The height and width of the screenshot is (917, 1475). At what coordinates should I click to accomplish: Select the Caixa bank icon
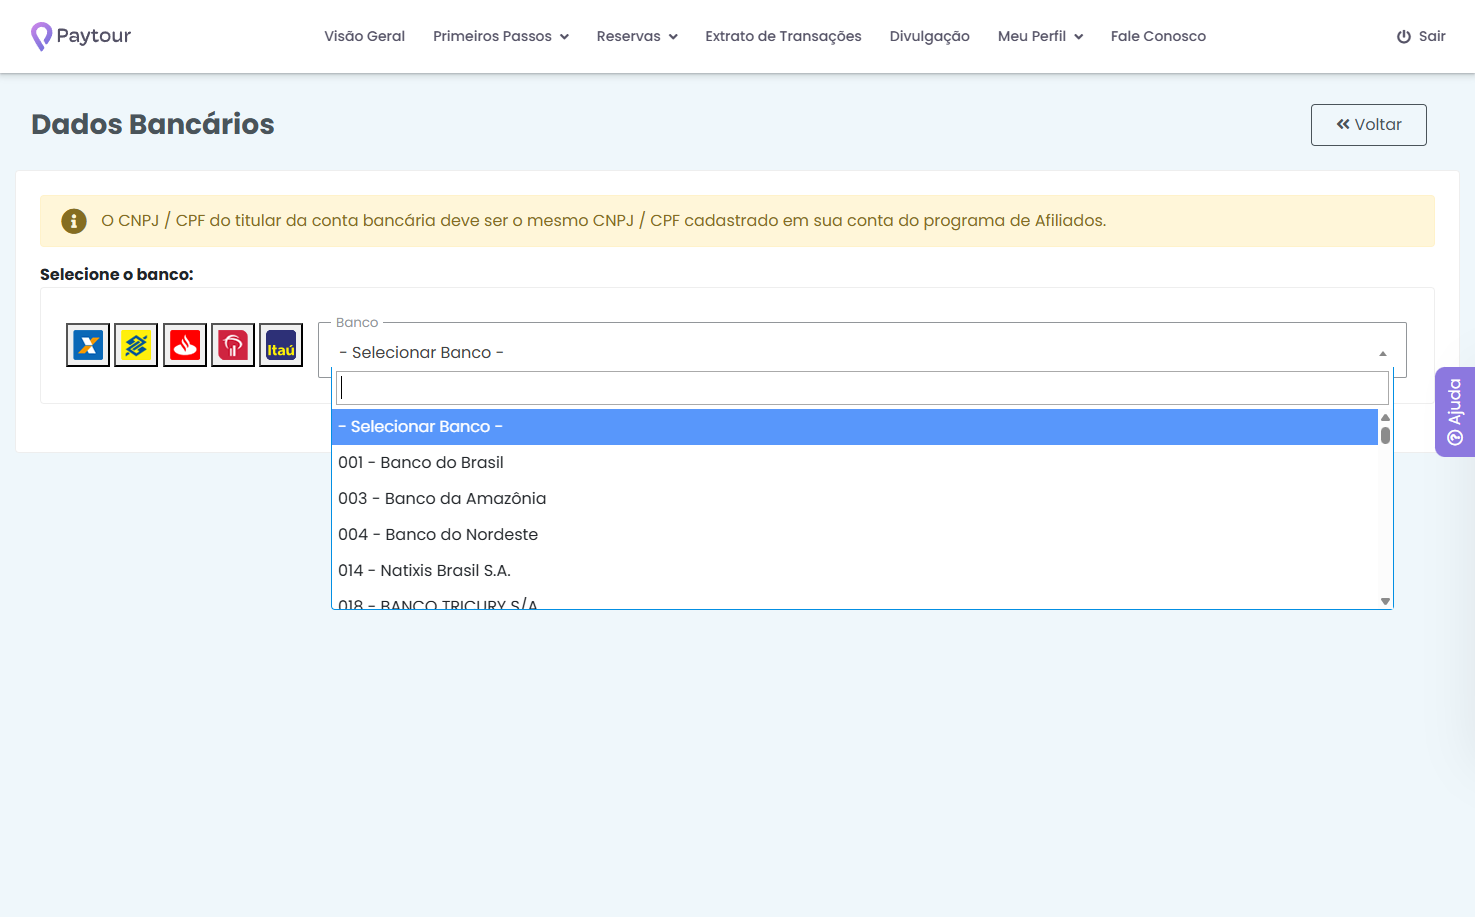tap(88, 346)
